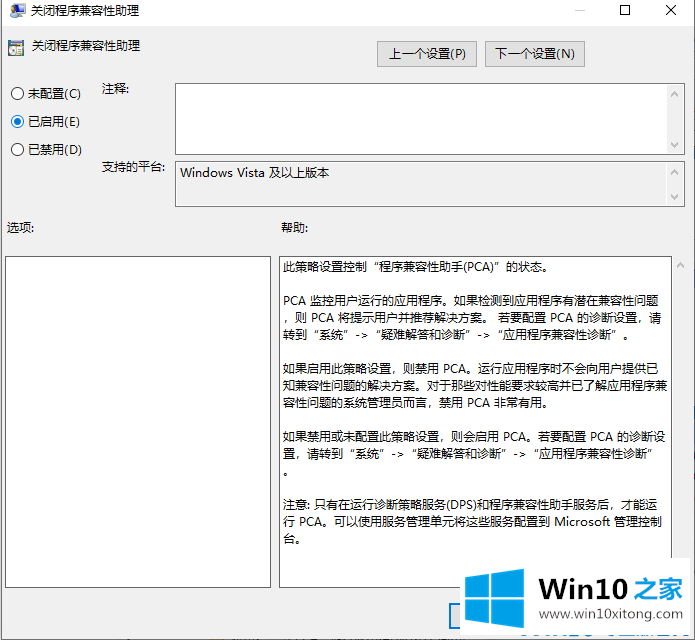Viewport: 695px width, 640px height.
Task: Click the help panel scroll up arrow
Action: click(x=680, y=265)
